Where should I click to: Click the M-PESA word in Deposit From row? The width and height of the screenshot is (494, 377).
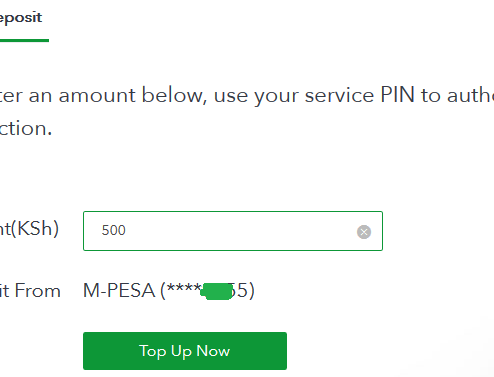[119, 291]
